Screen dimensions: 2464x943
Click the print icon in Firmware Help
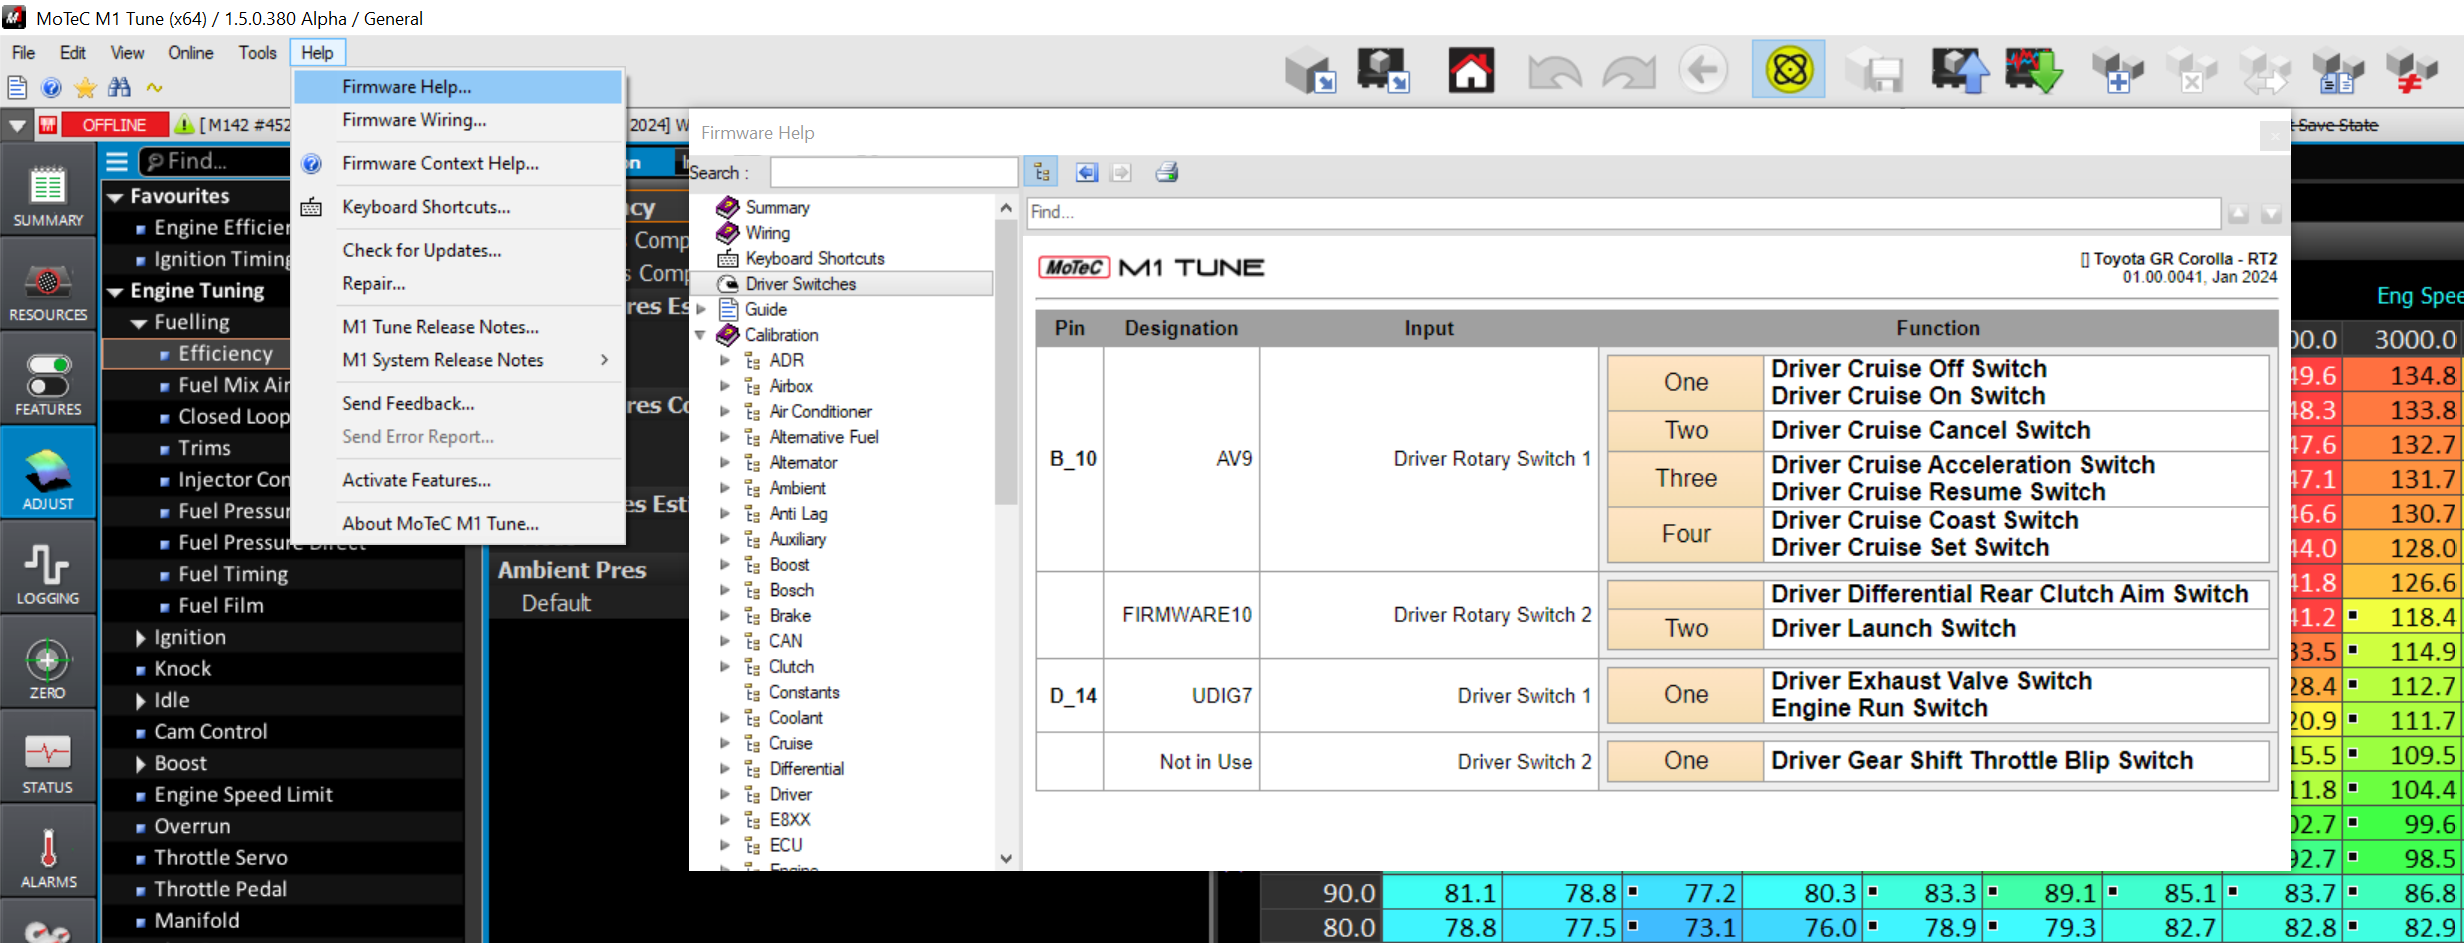pyautogui.click(x=1166, y=173)
